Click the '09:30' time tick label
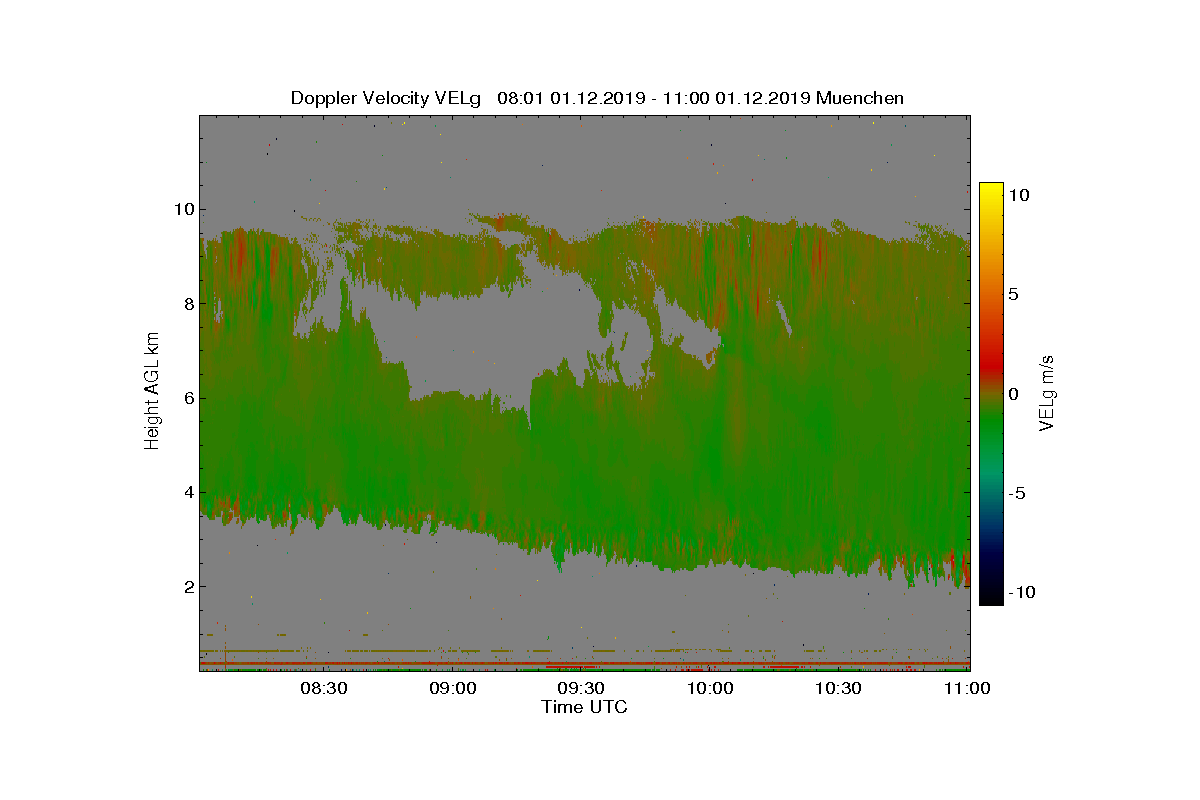The height and width of the screenshot is (800, 1200). [x=581, y=688]
